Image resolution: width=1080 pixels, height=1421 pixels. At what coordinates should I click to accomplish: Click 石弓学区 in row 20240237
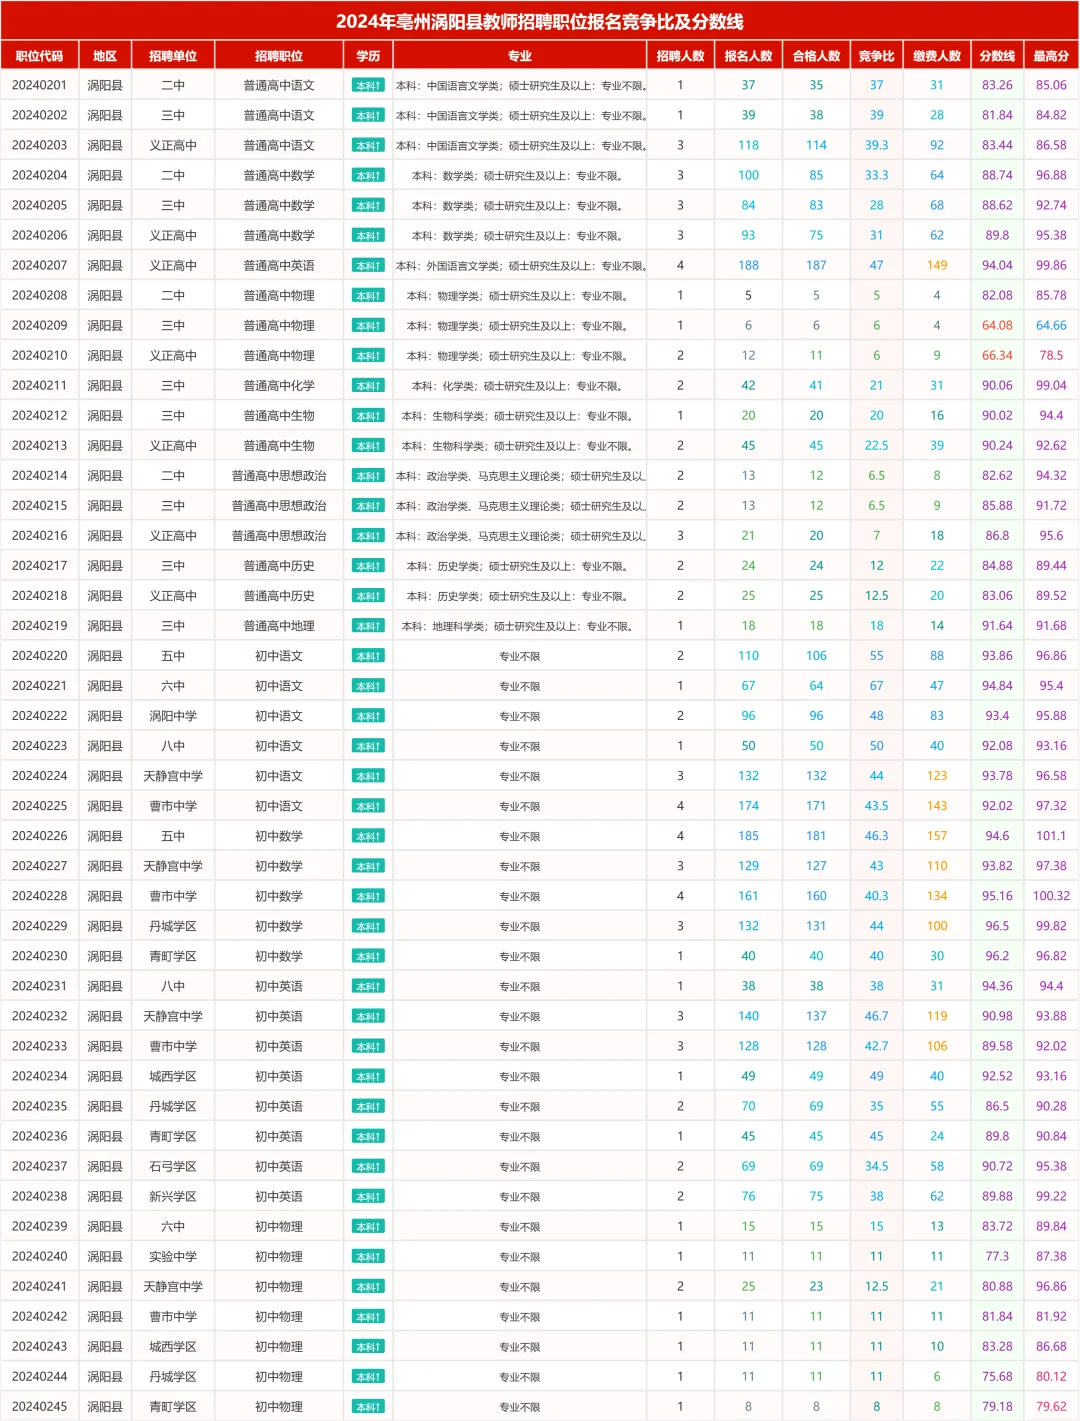(173, 1166)
